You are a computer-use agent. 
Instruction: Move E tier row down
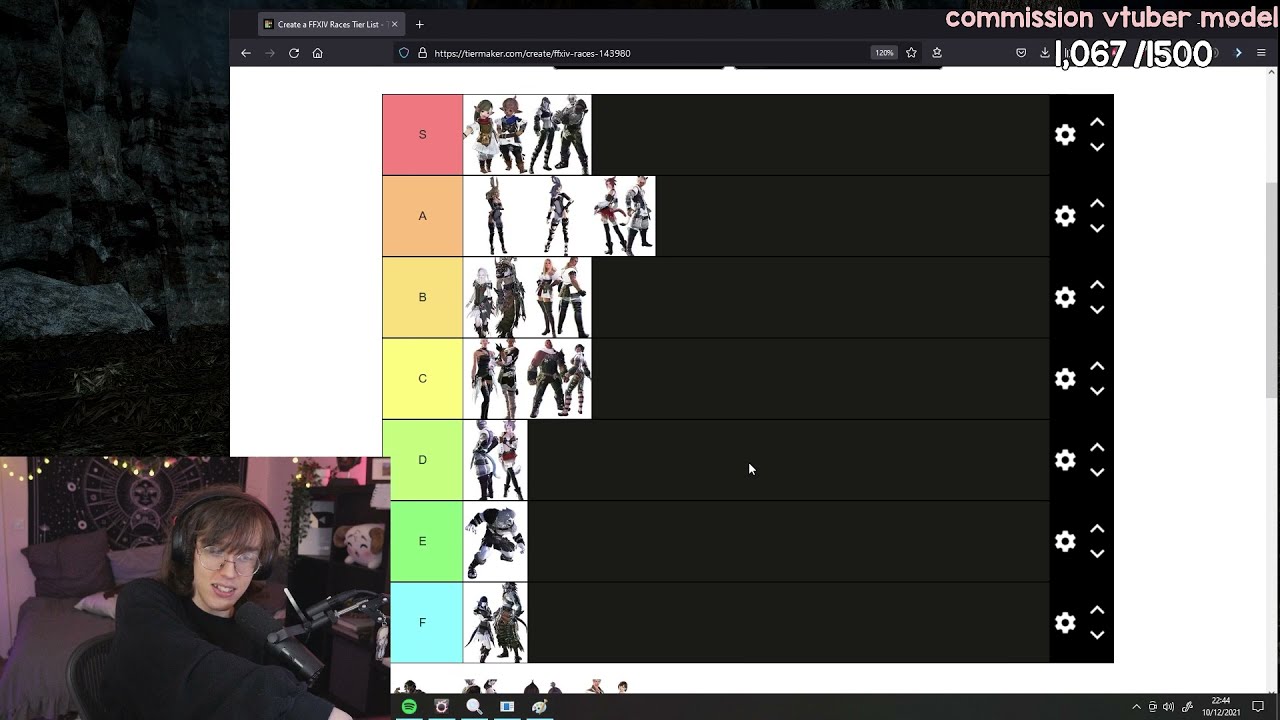point(1097,554)
